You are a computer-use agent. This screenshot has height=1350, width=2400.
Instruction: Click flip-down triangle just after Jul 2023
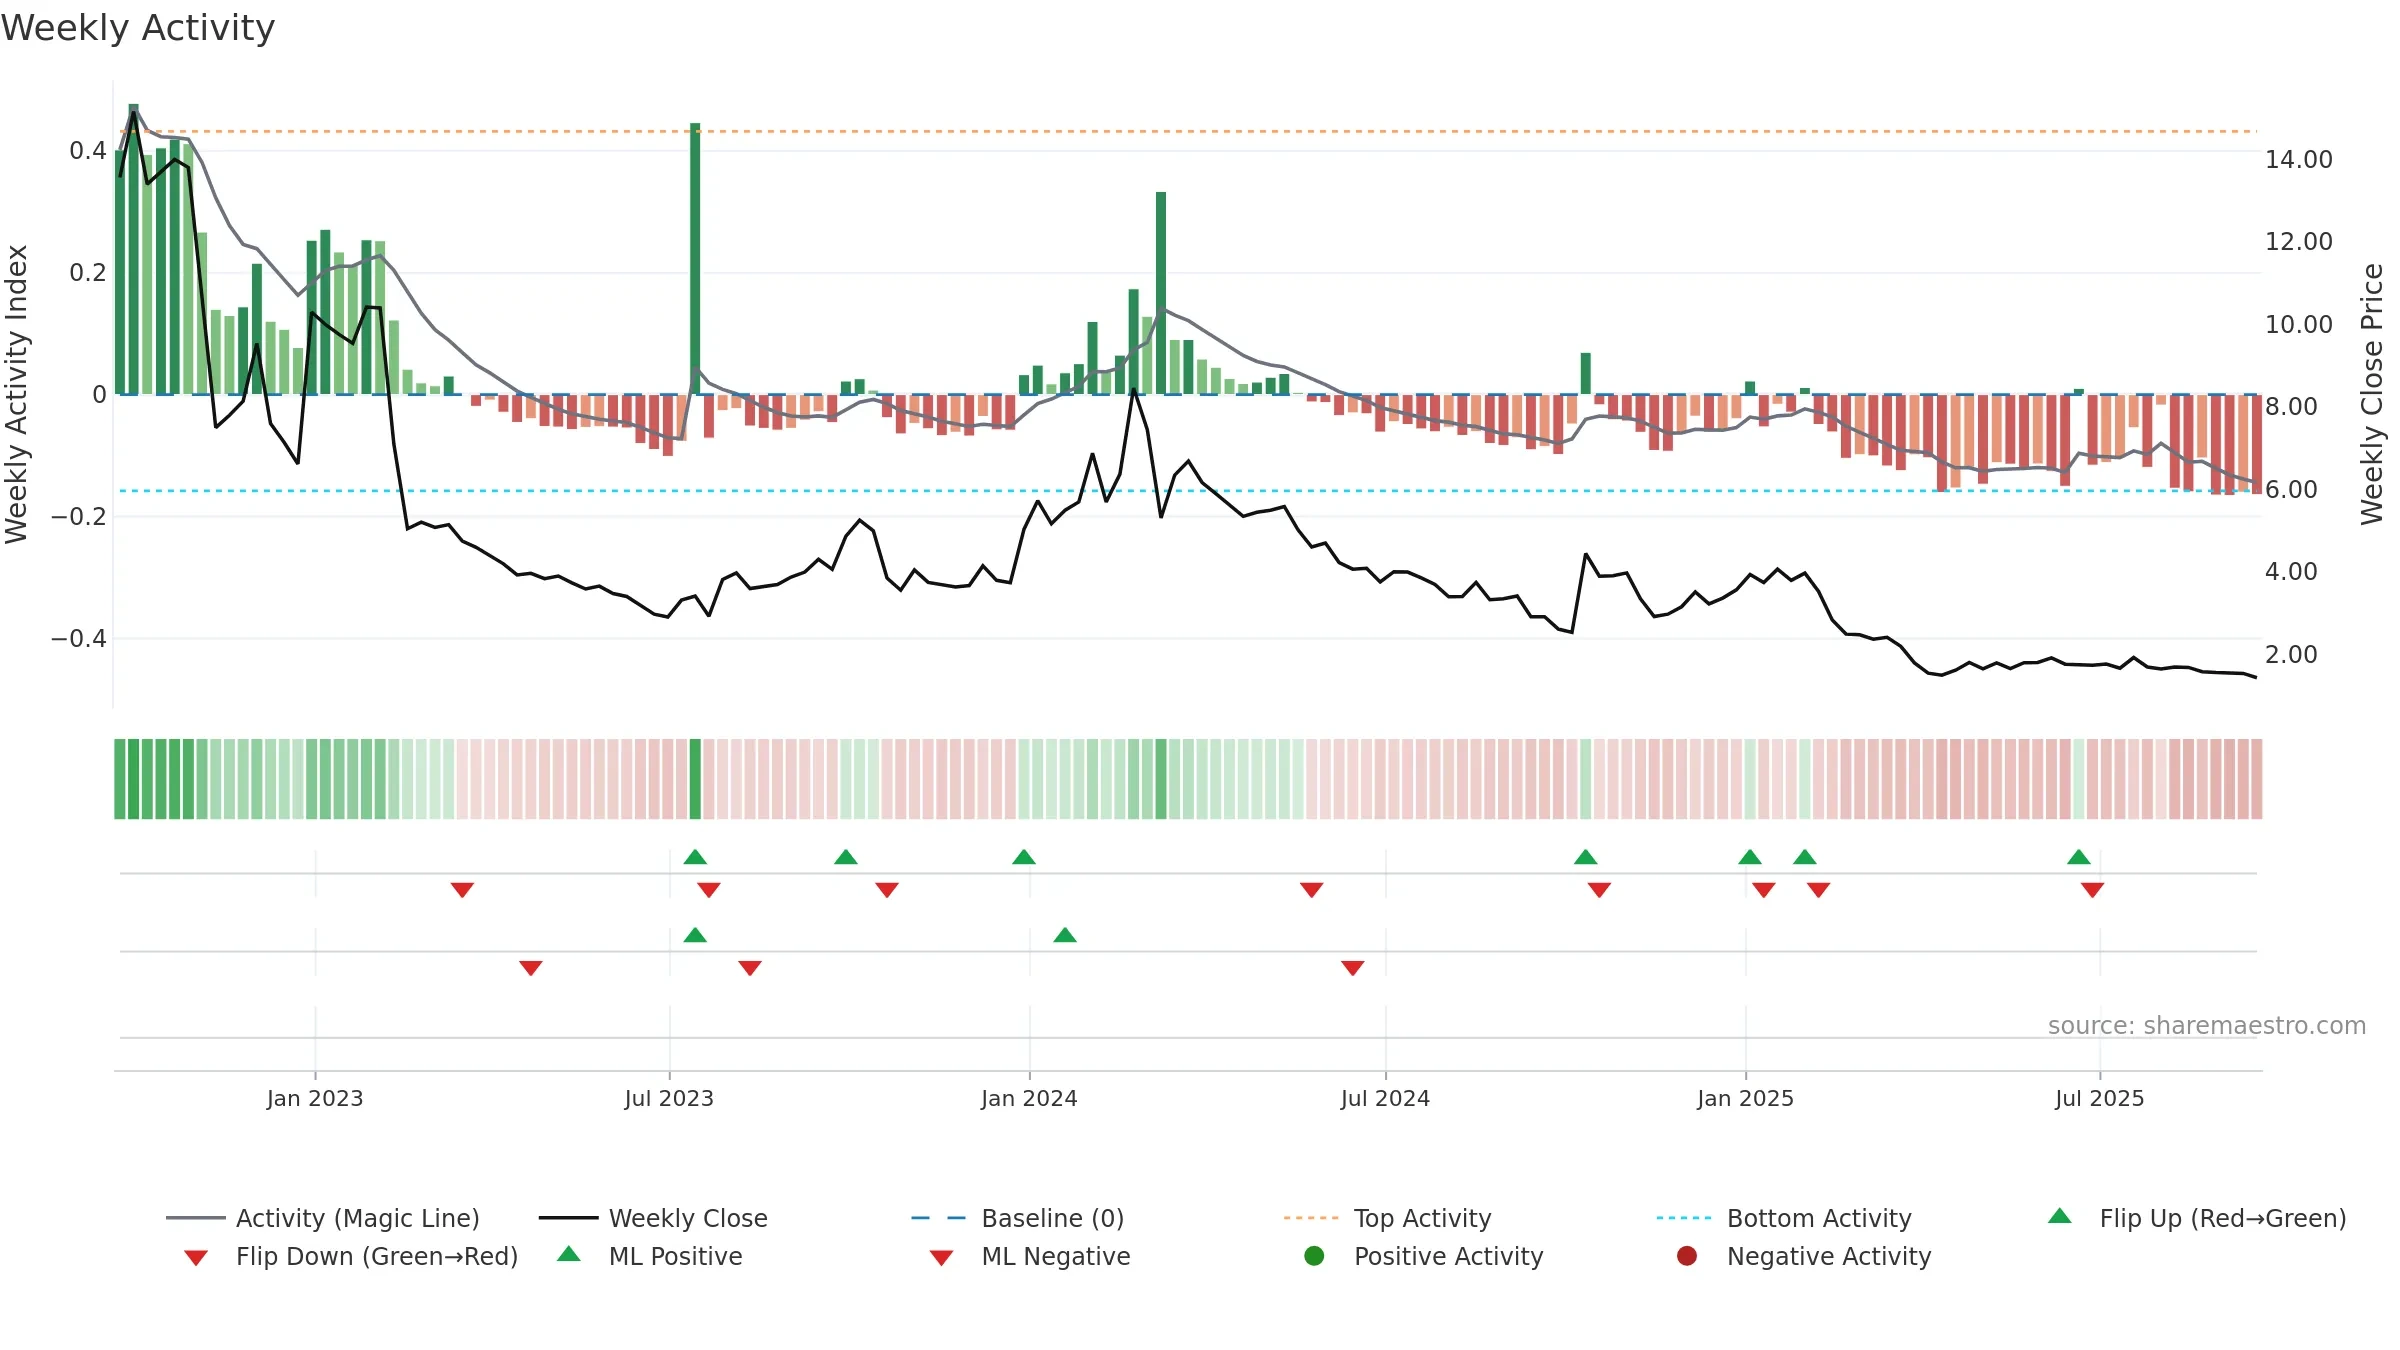(x=709, y=889)
